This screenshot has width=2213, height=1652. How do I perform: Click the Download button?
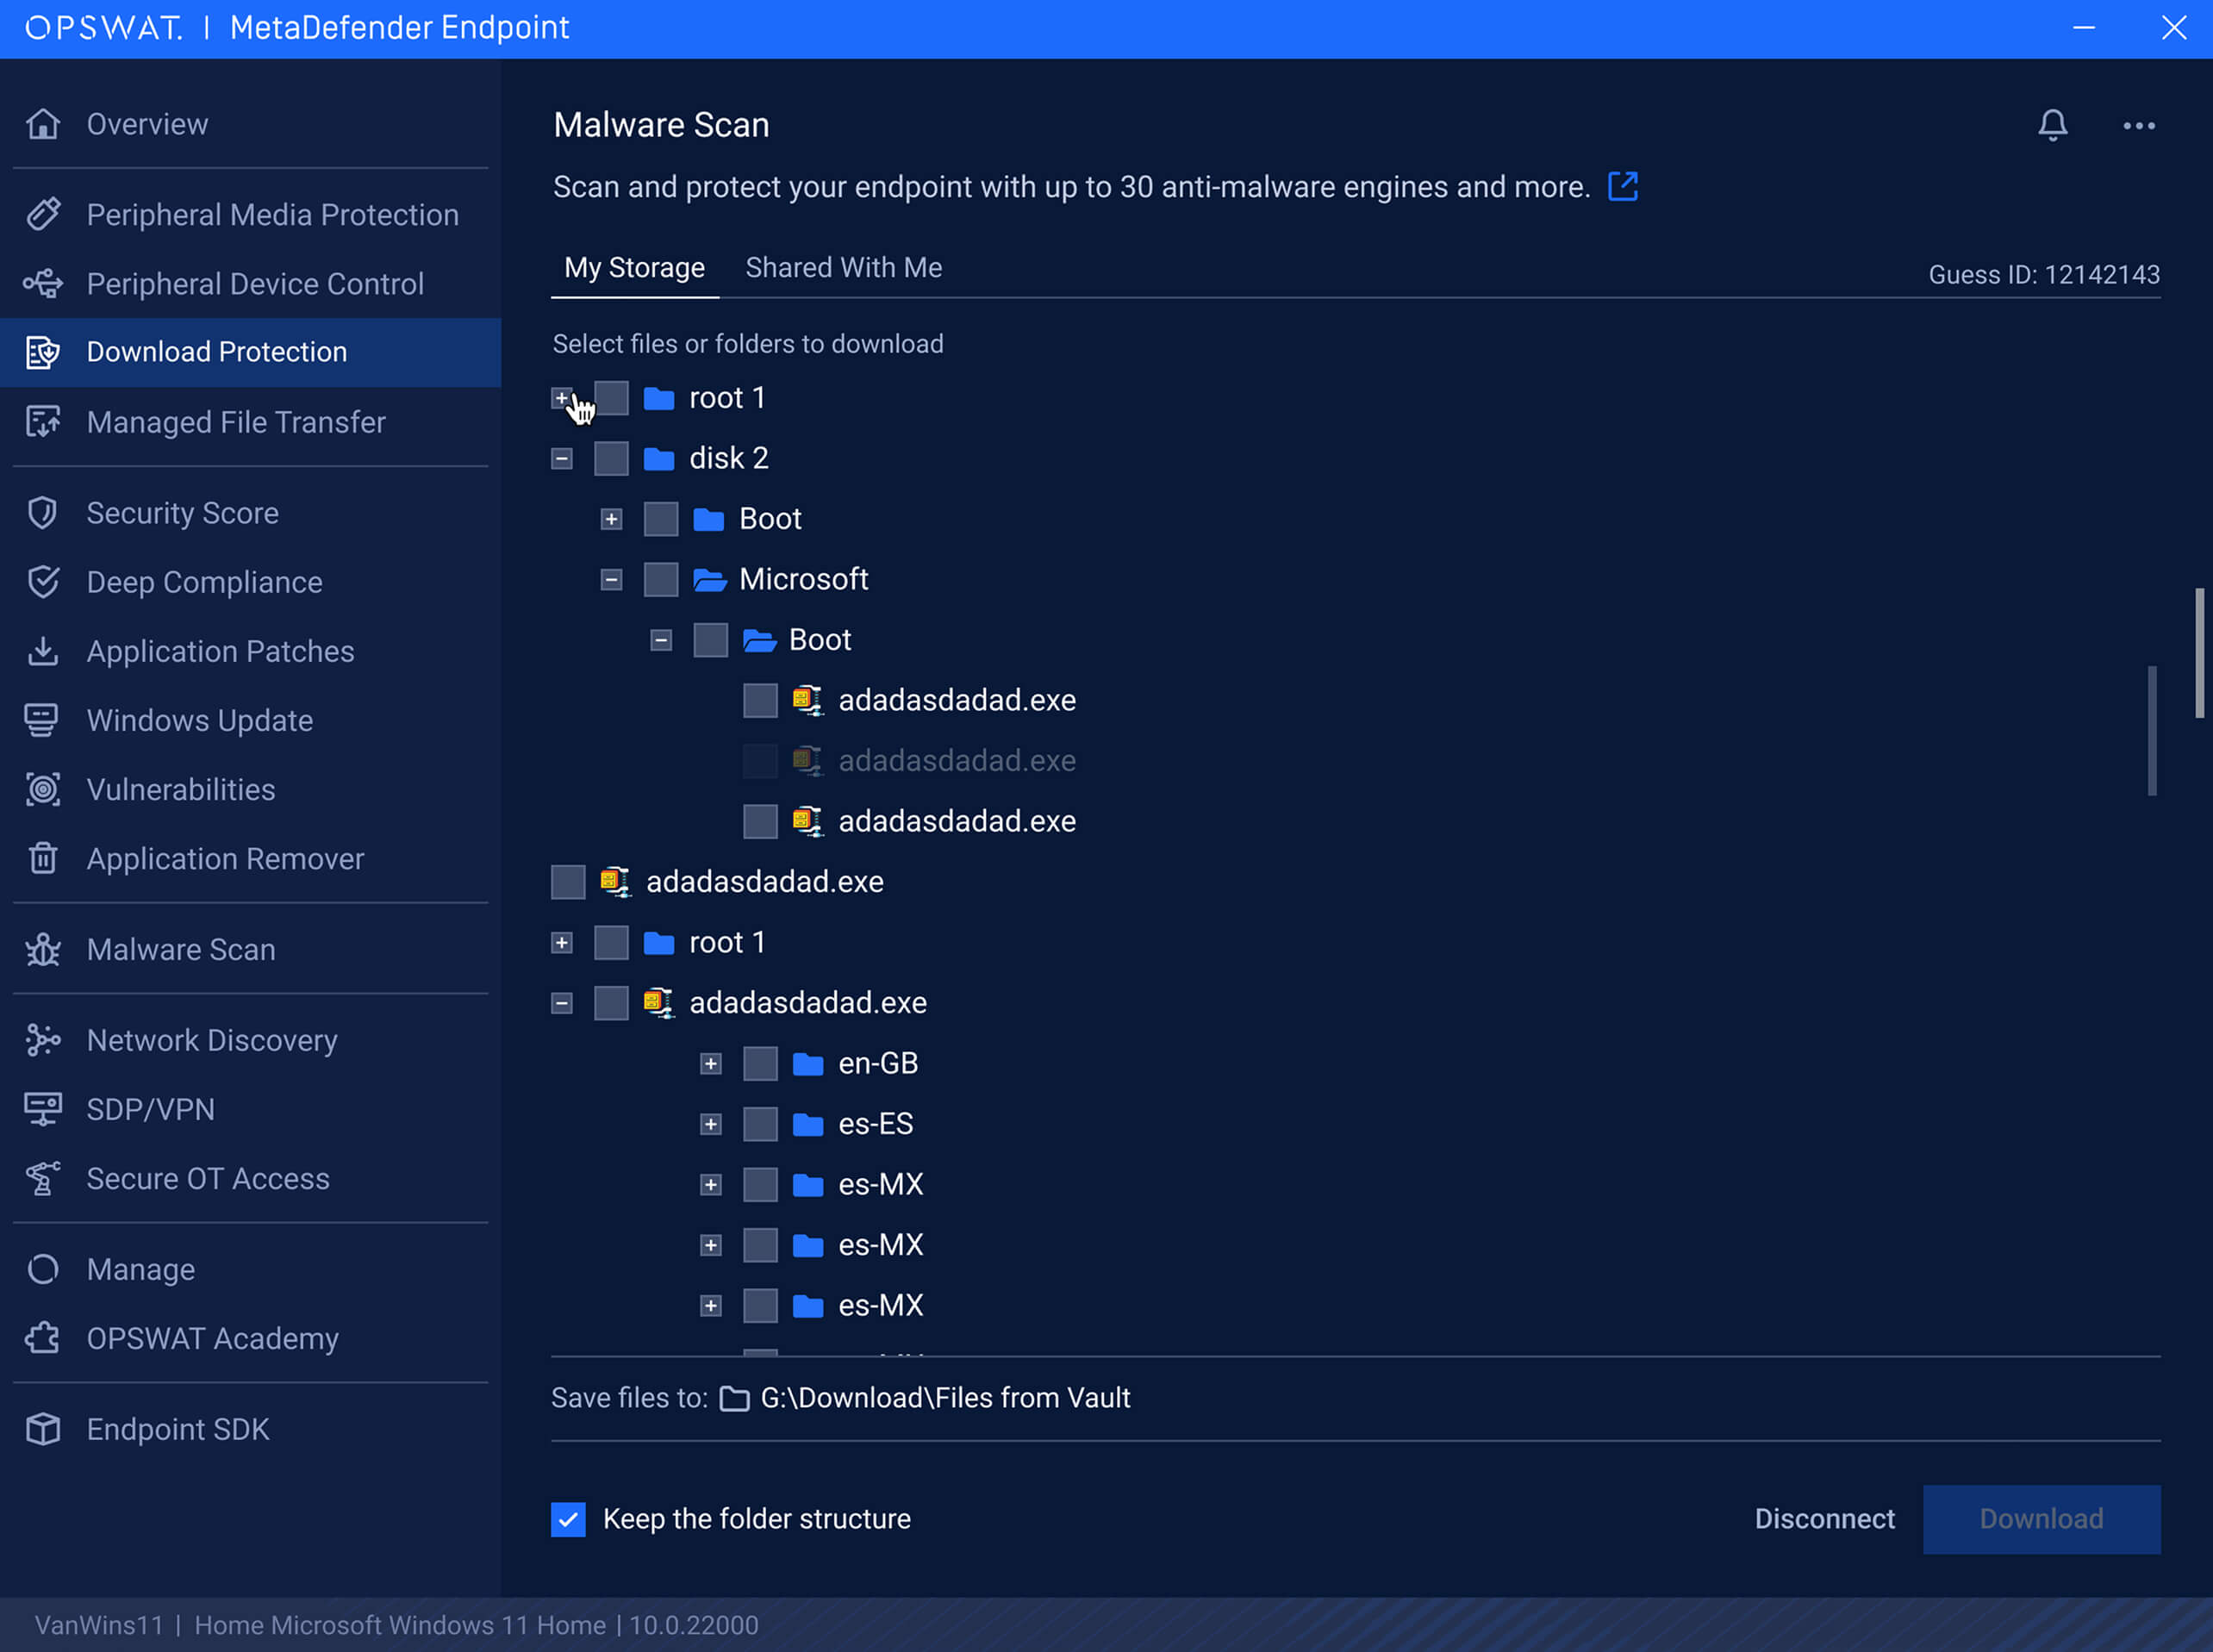tap(2040, 1519)
